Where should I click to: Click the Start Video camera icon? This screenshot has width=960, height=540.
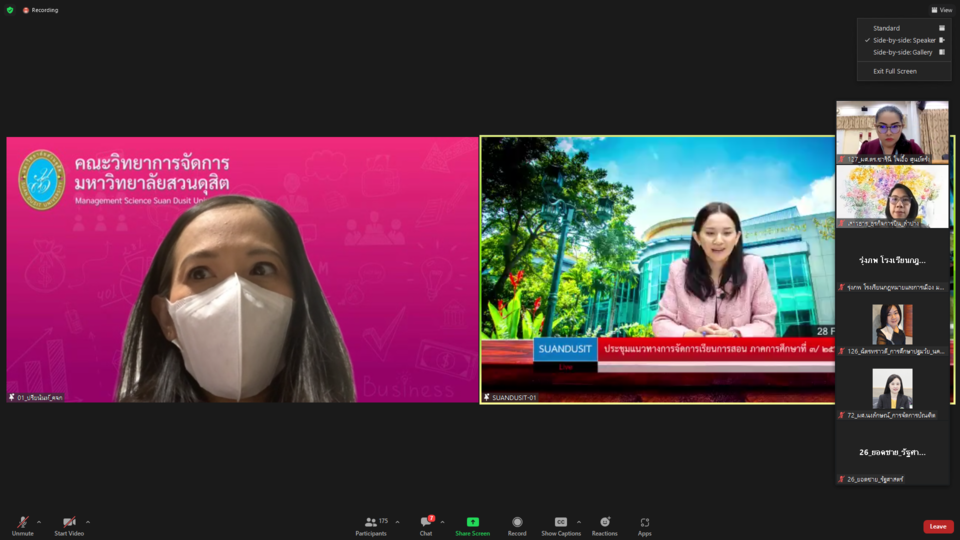click(x=69, y=522)
